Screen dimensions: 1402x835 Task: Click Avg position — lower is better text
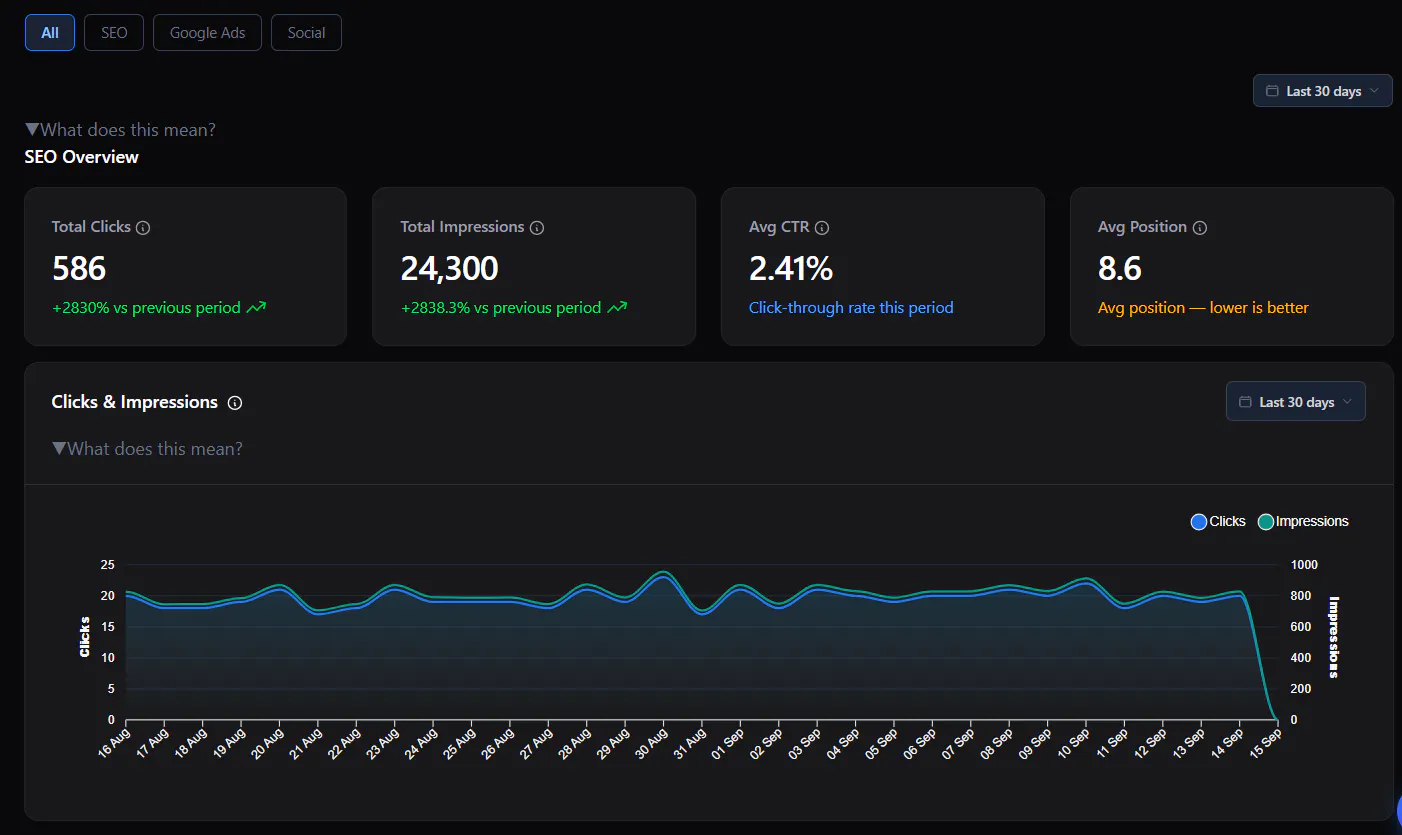tap(1203, 308)
